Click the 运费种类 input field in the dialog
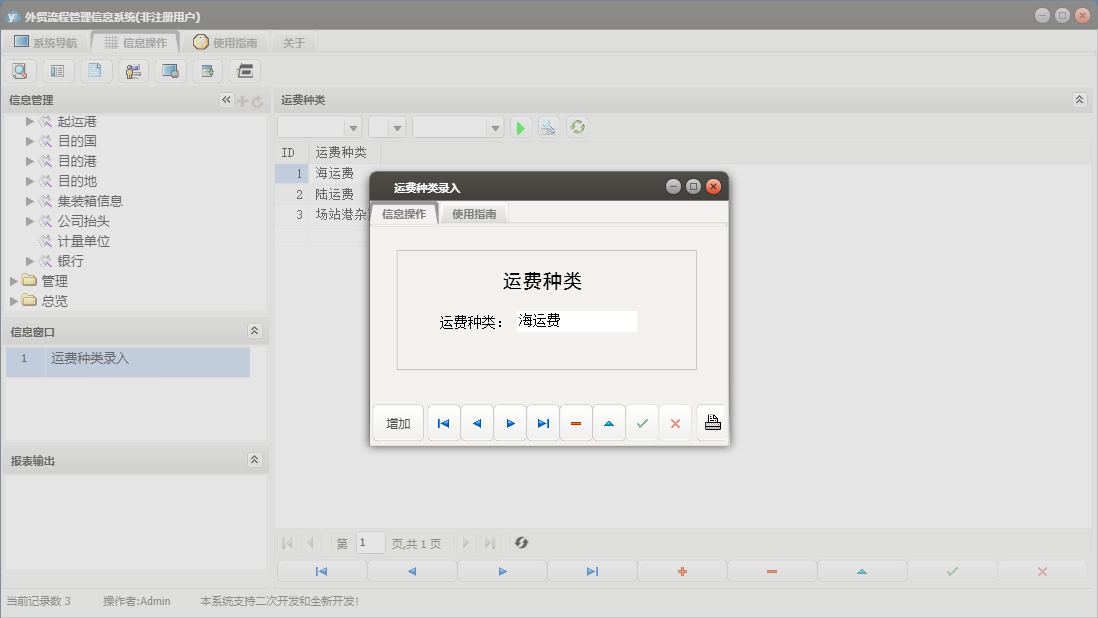The width and height of the screenshot is (1098, 618). tap(575, 321)
